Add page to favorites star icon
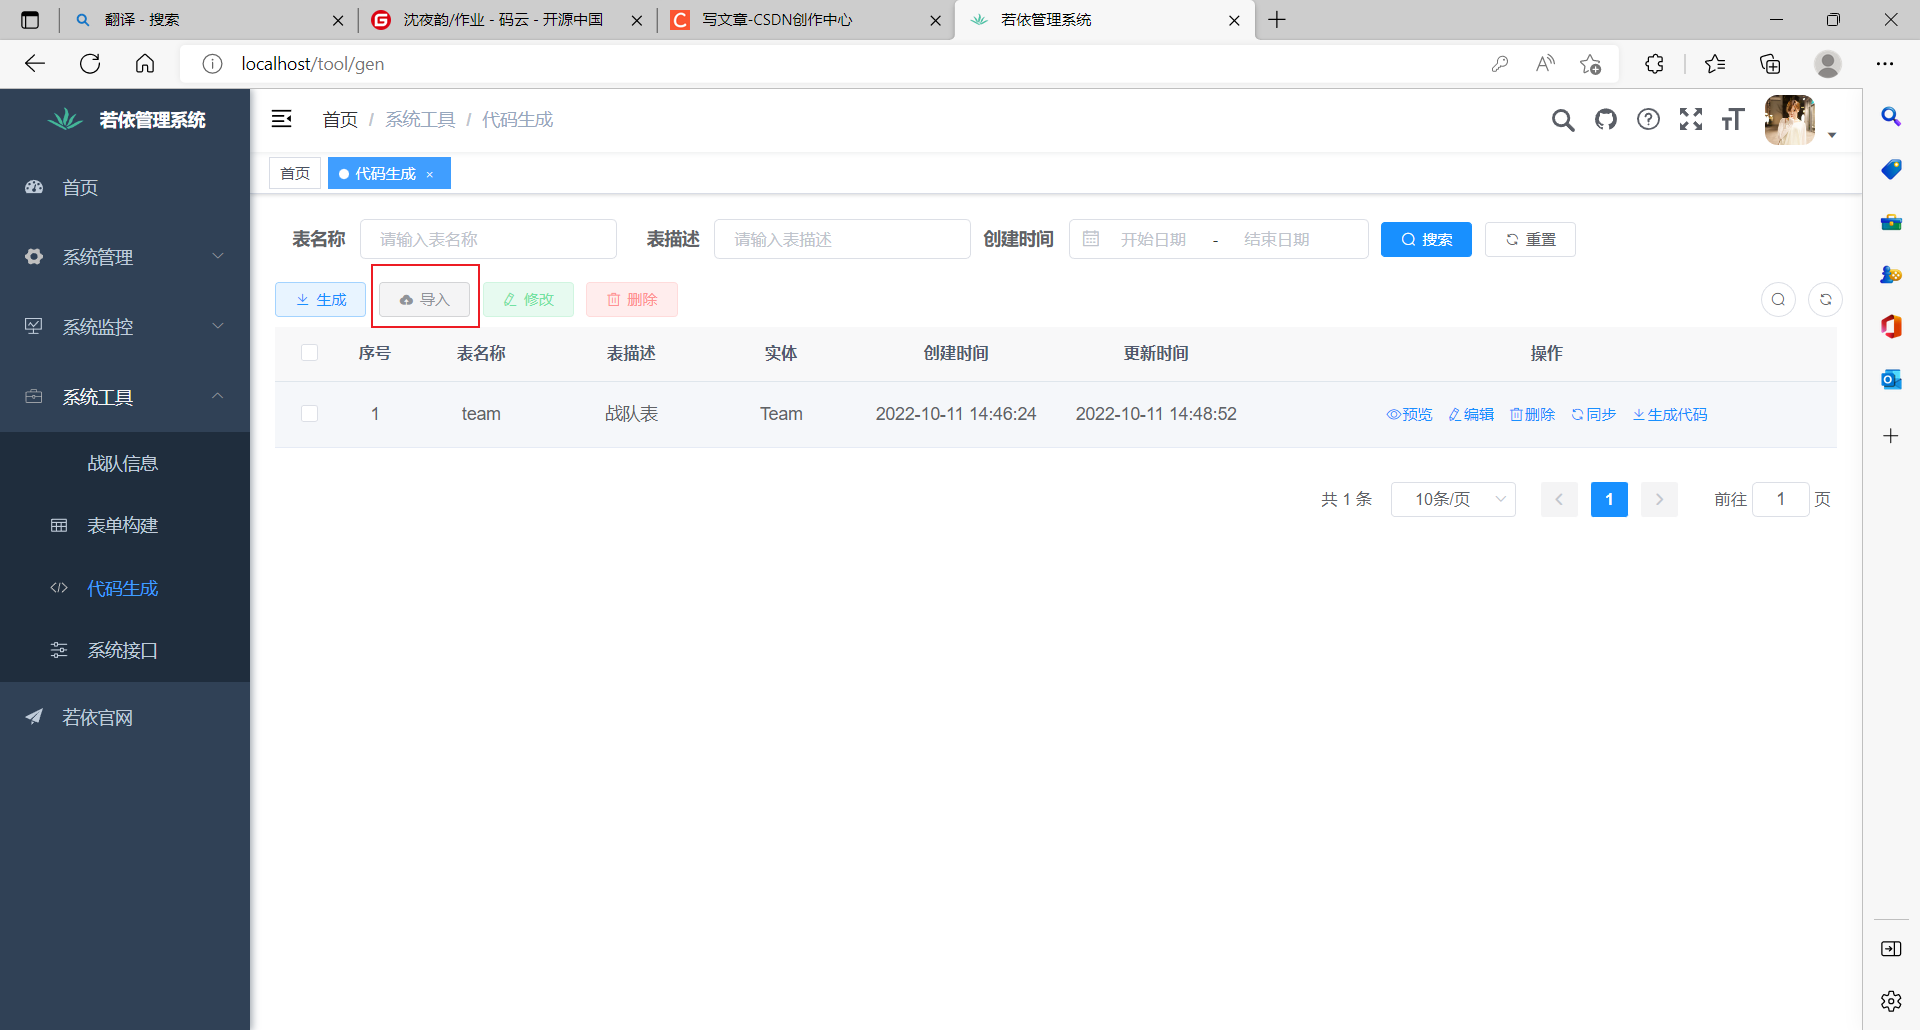This screenshot has height=1030, width=1920. 1590,64
